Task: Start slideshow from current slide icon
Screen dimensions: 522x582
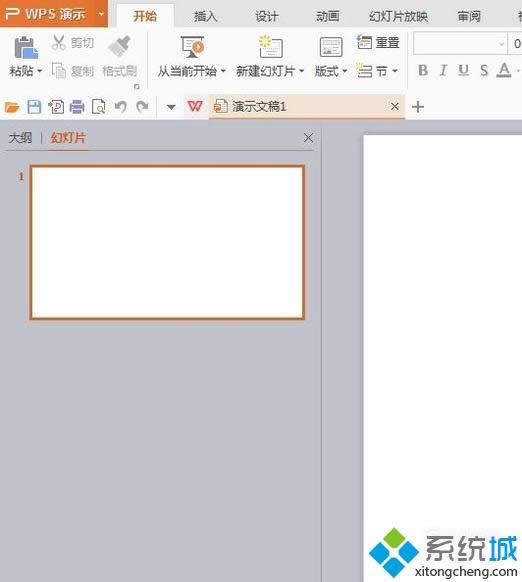Action: [192, 47]
